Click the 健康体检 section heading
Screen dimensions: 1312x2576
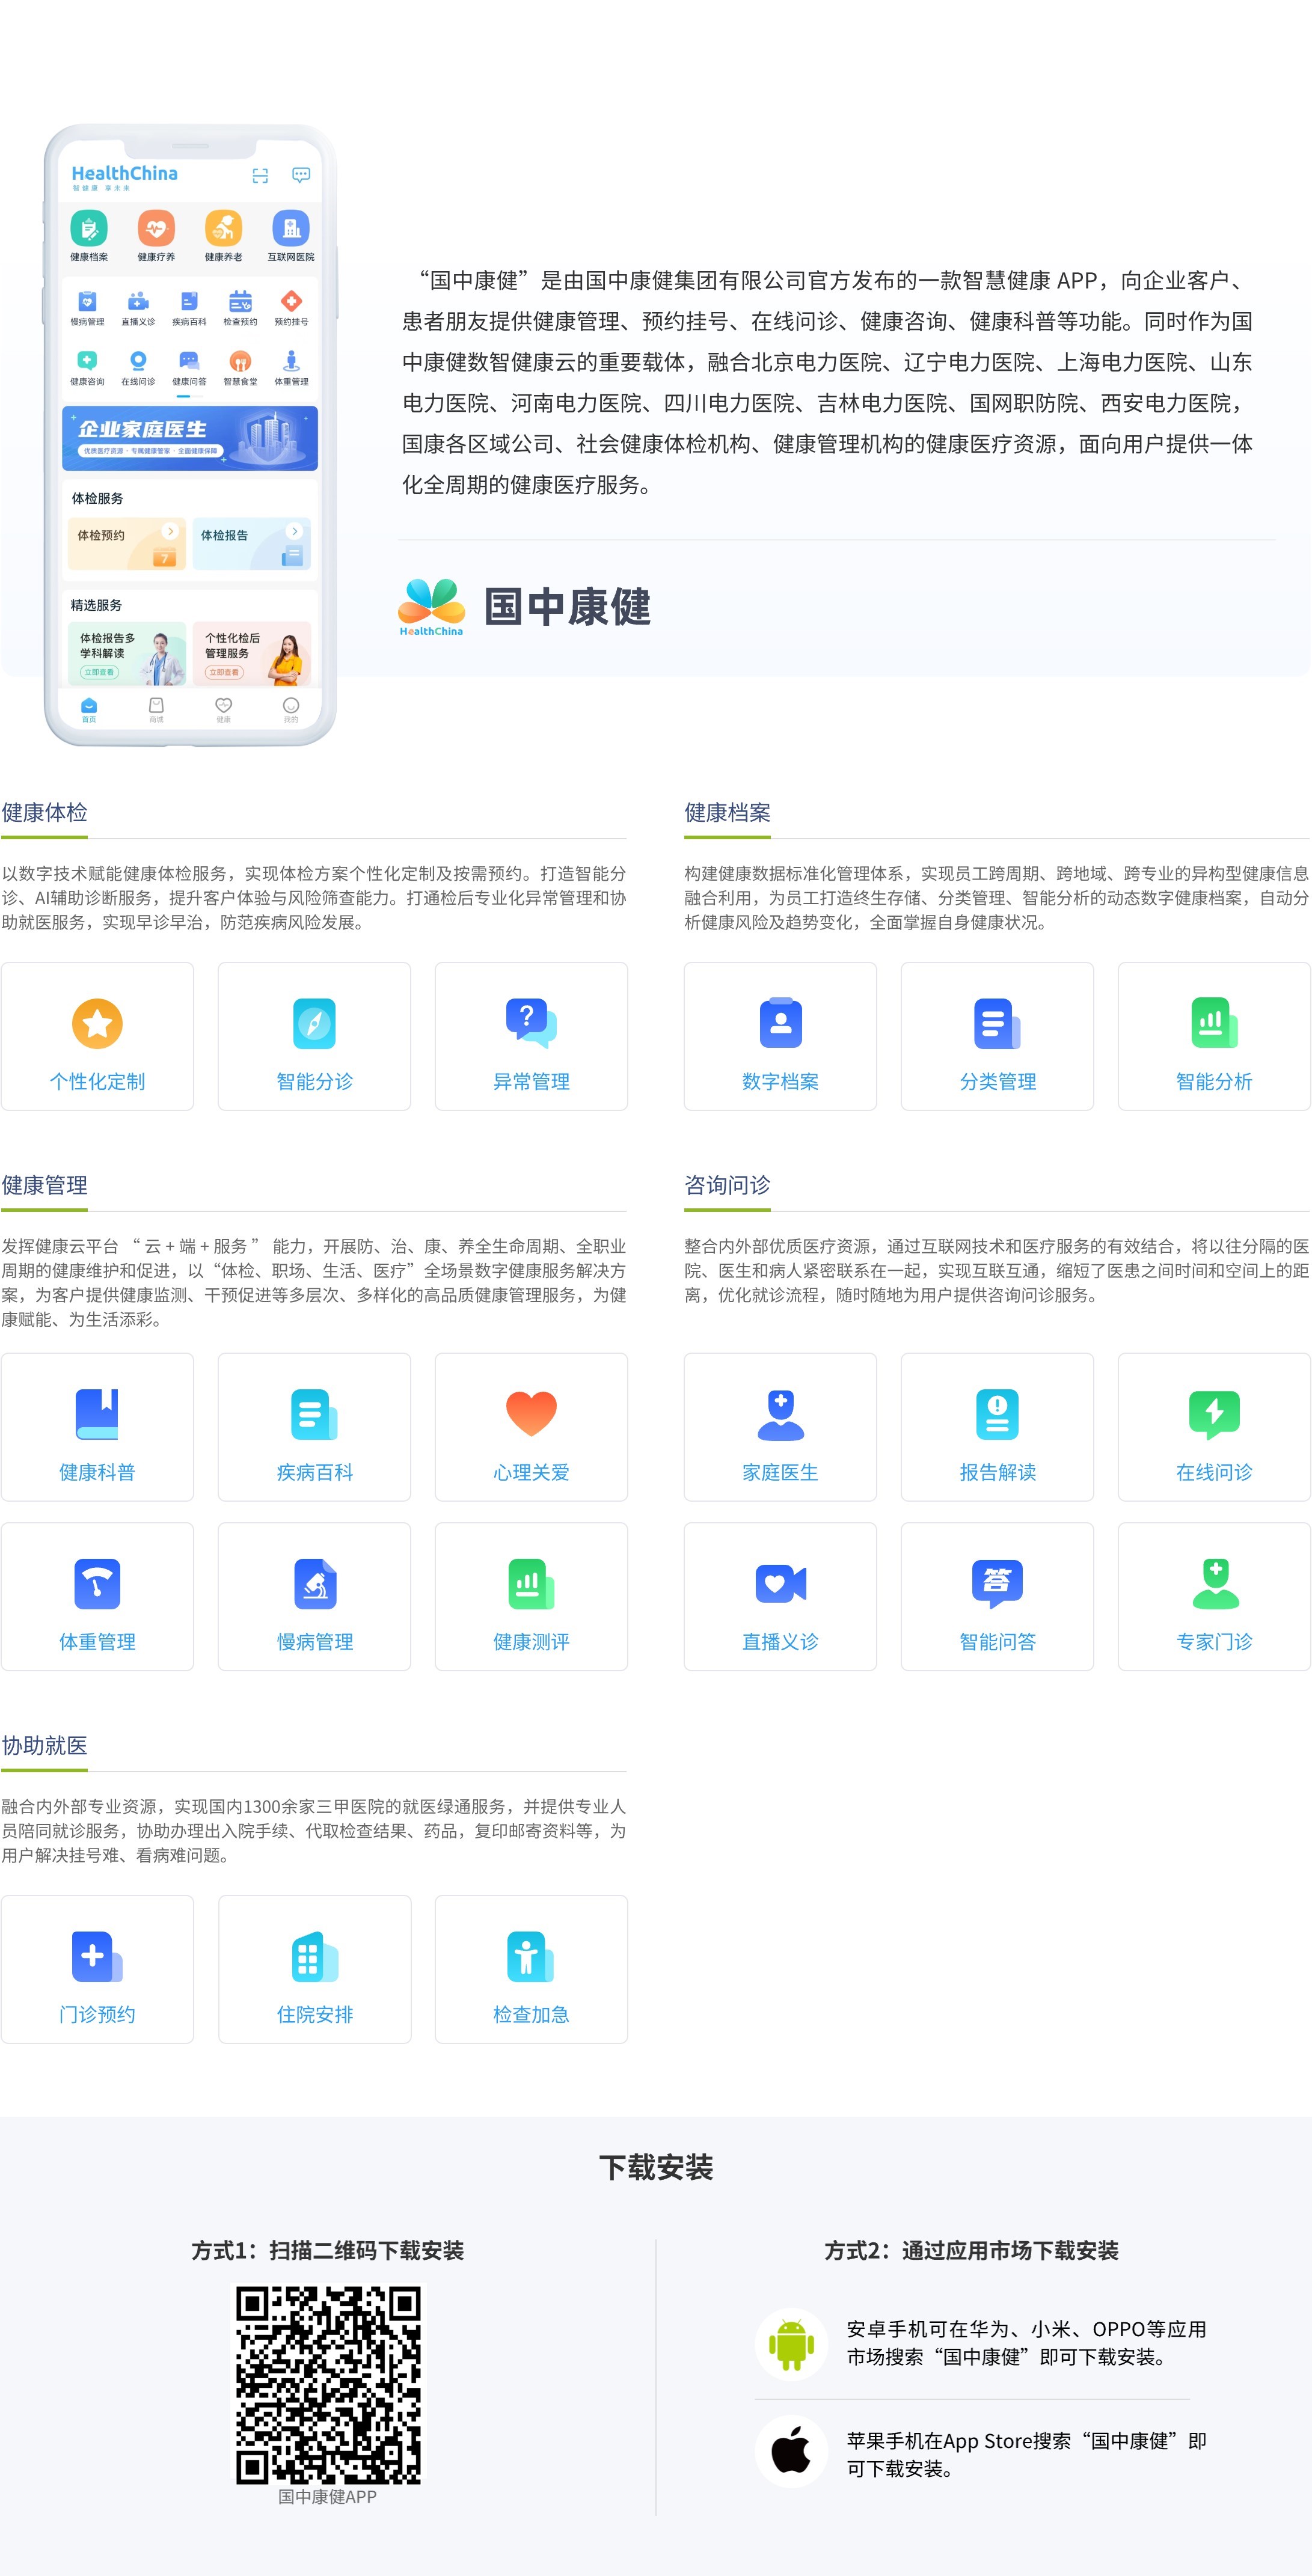coord(44,812)
